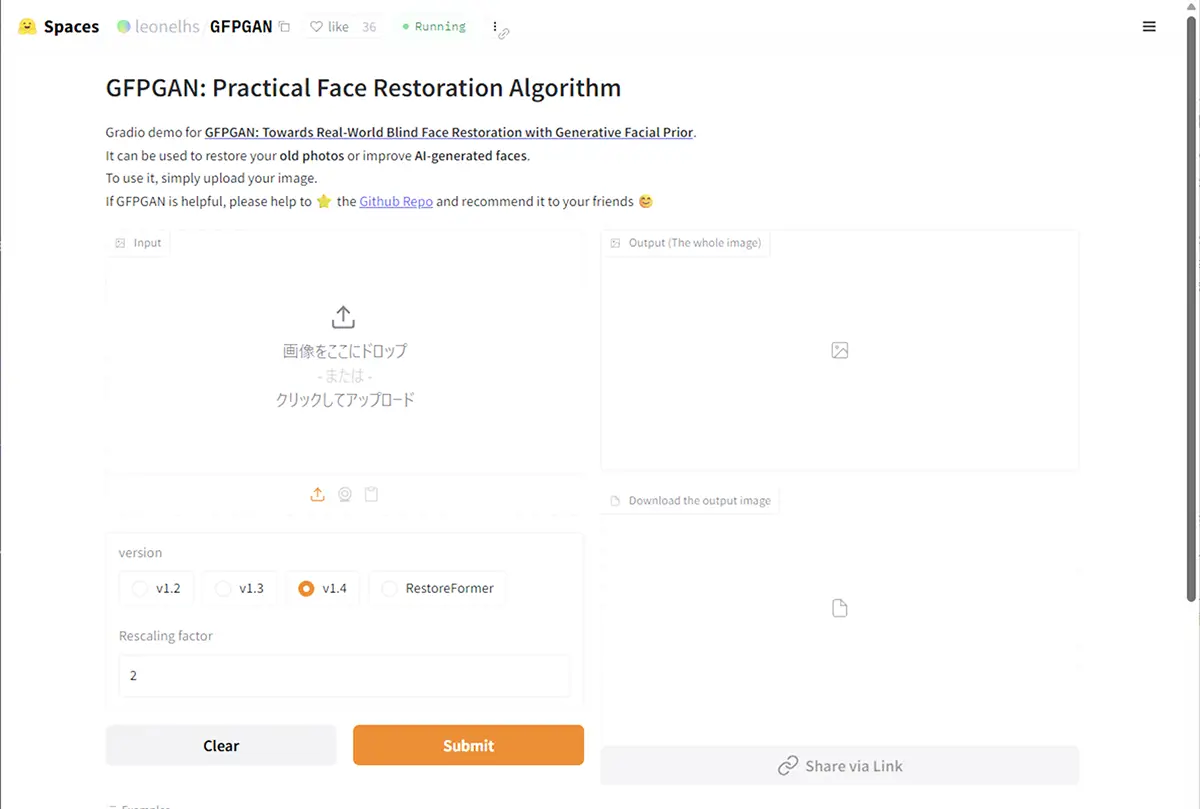
Task: Click the GFPGAN paper link
Action: pos(448,131)
